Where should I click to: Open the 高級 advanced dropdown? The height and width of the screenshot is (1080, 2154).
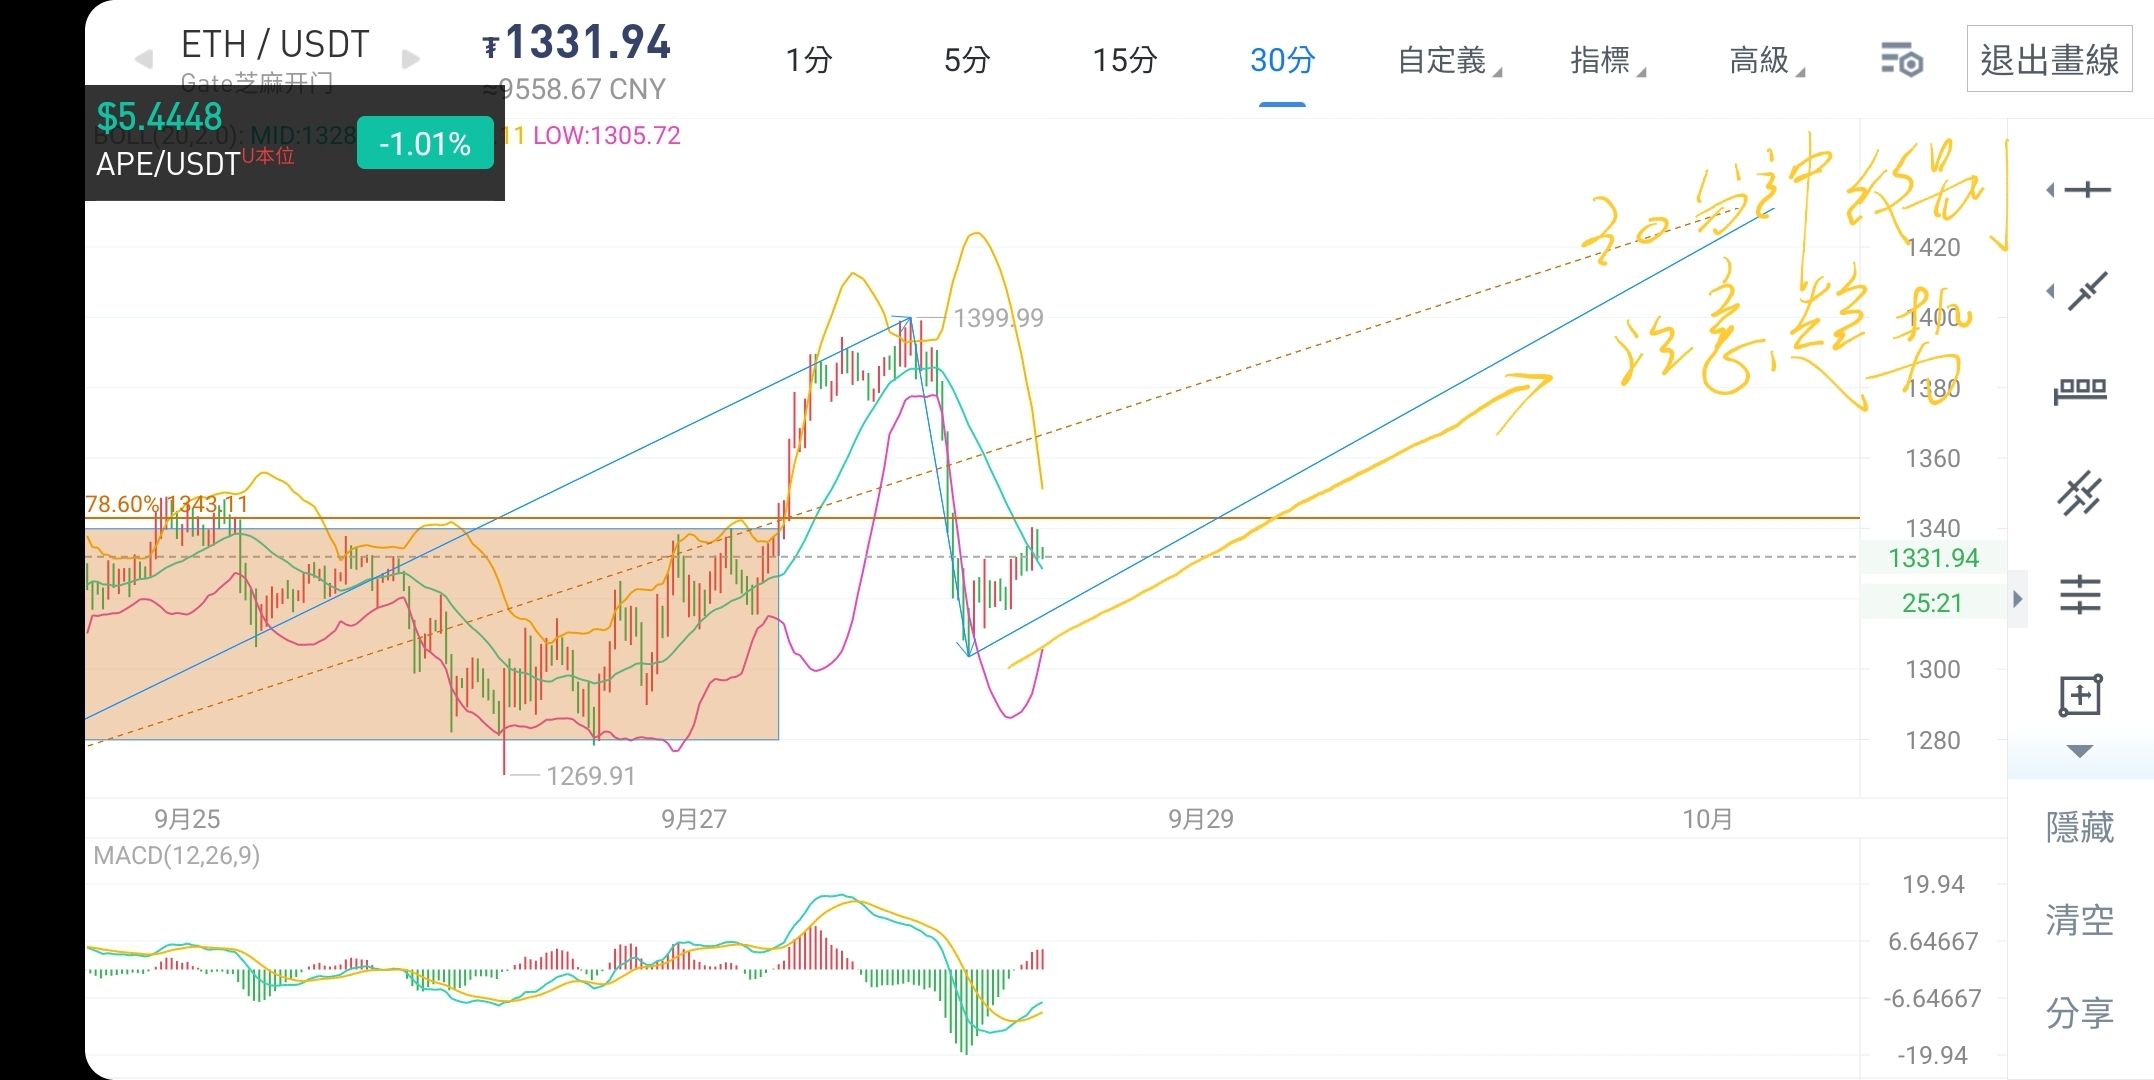pyautogui.click(x=1767, y=61)
